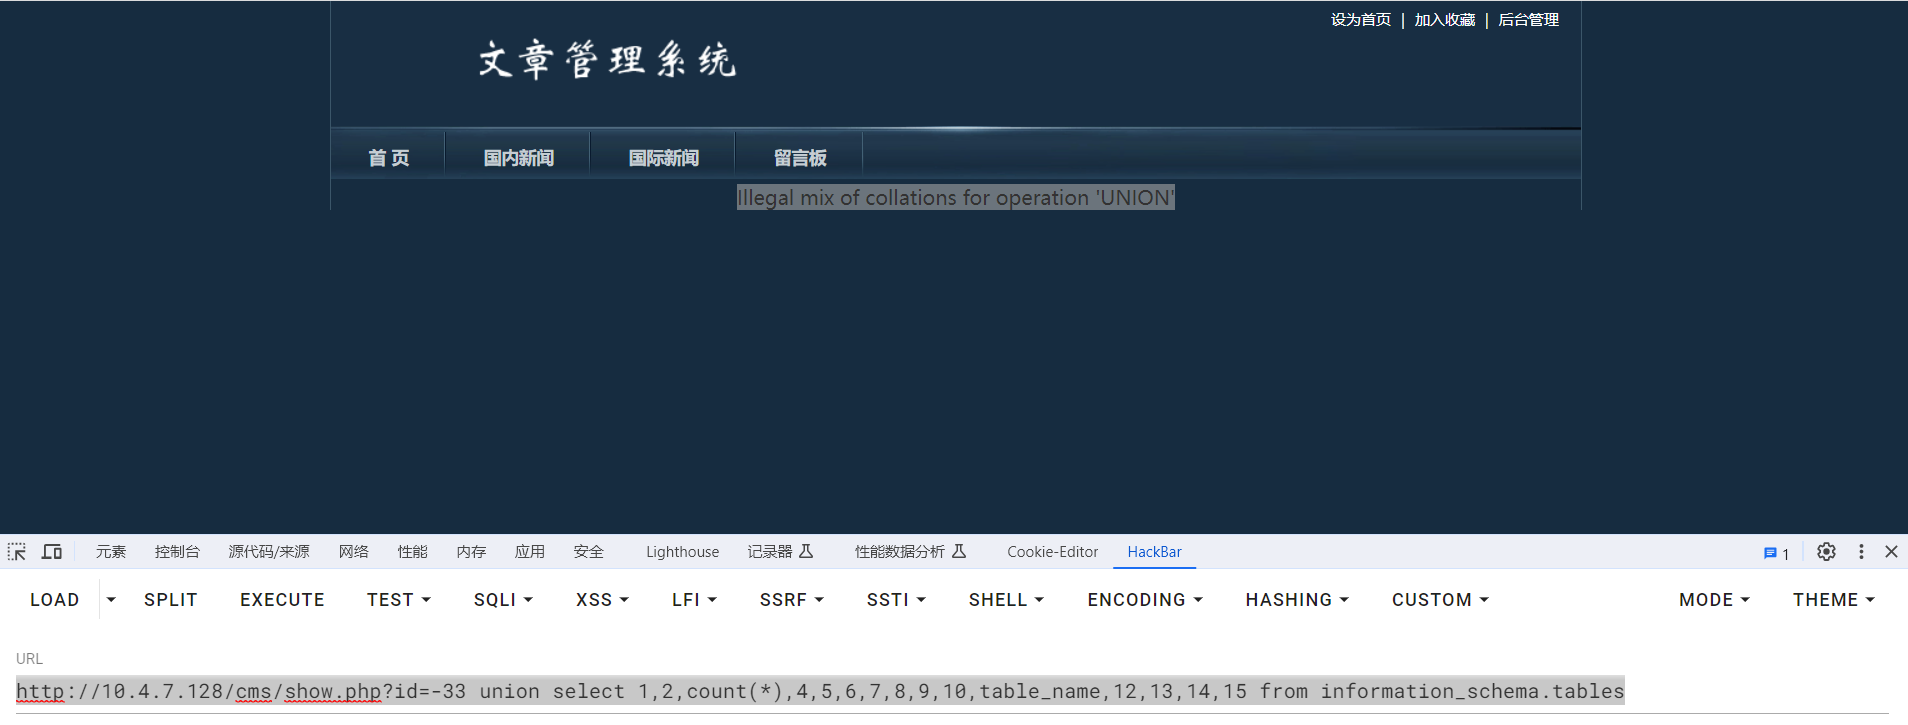Screen dimensions: 1908x725
Task: Open 国际新闻 in the site navigation
Action: tap(663, 158)
